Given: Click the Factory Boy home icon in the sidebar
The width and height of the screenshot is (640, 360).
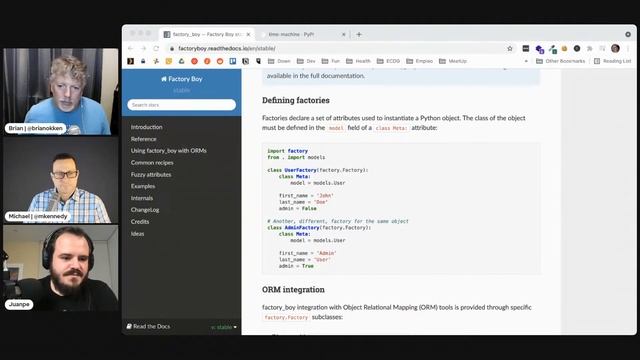Looking at the screenshot, I should (164, 79).
